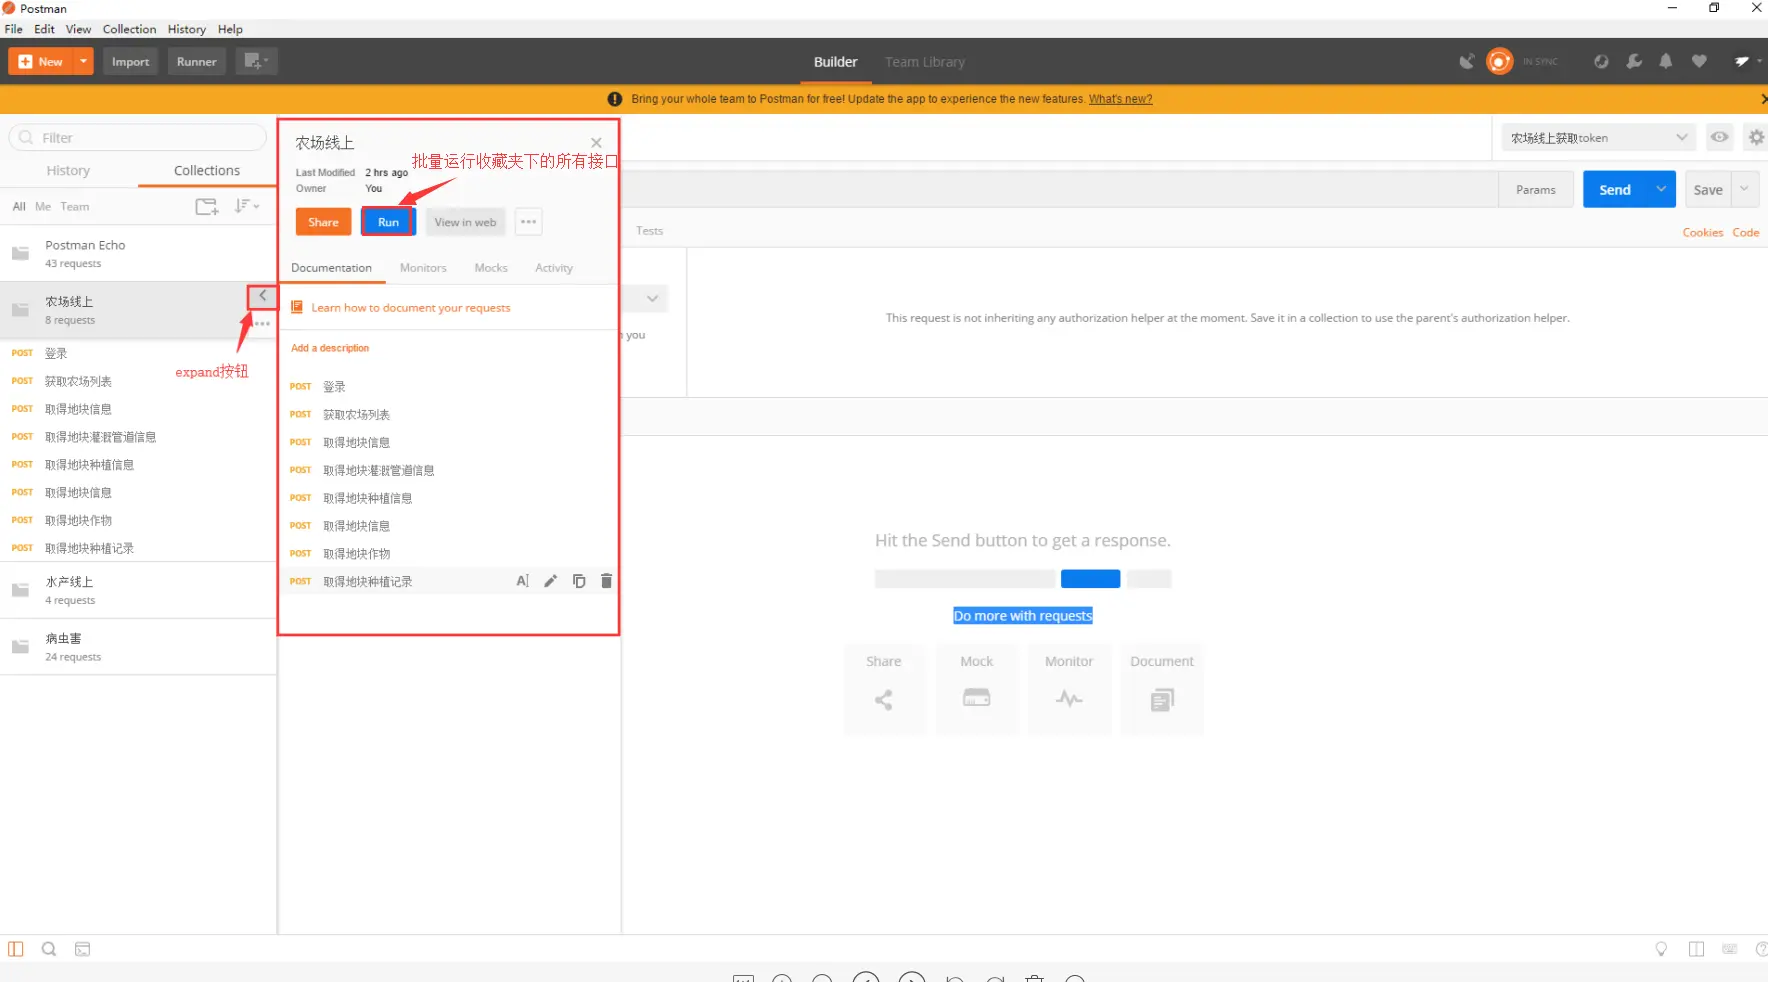Screen dimensions: 1768x982
Task: Expand the 水产线上 collection
Action: pos(138,591)
